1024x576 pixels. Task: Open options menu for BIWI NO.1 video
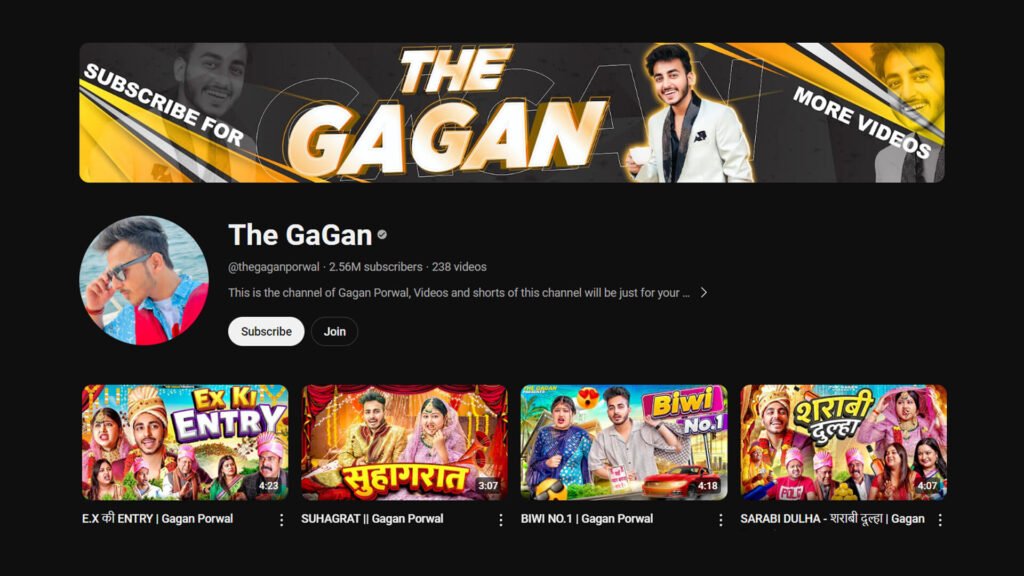(x=720, y=520)
